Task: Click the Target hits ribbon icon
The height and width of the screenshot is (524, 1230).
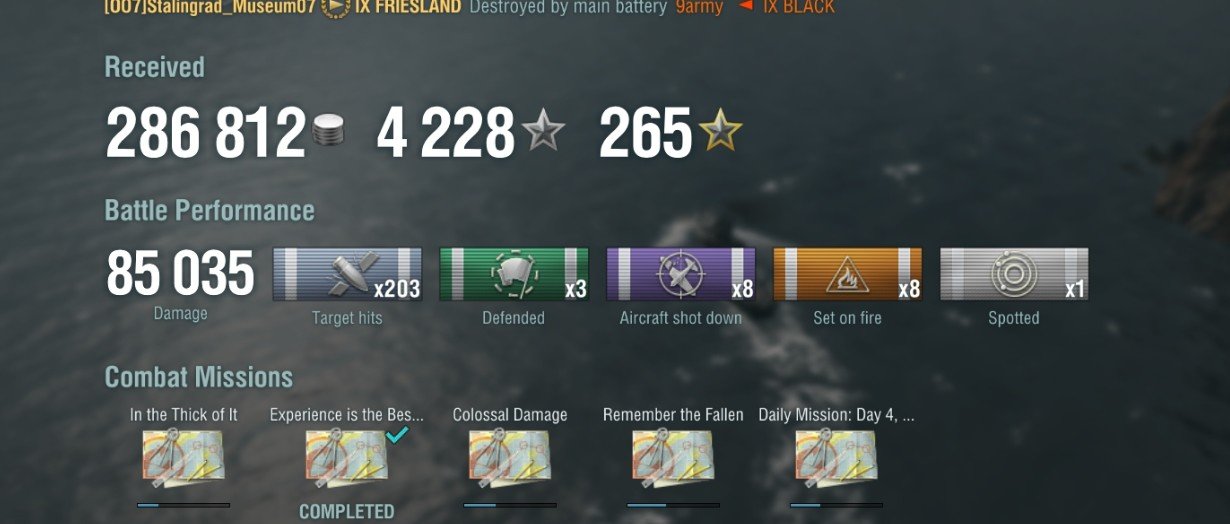Action: (x=347, y=274)
